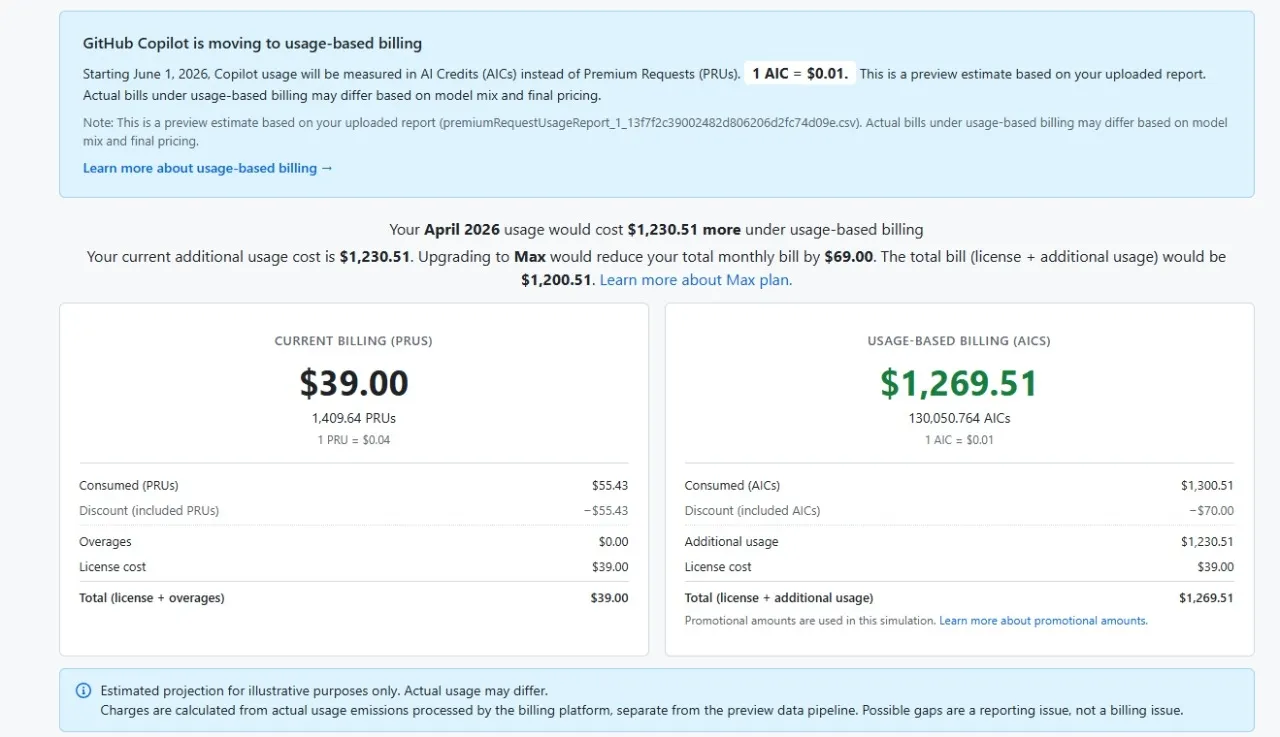
Task: Select the '$0.00' Overages value
Action: 613,542
